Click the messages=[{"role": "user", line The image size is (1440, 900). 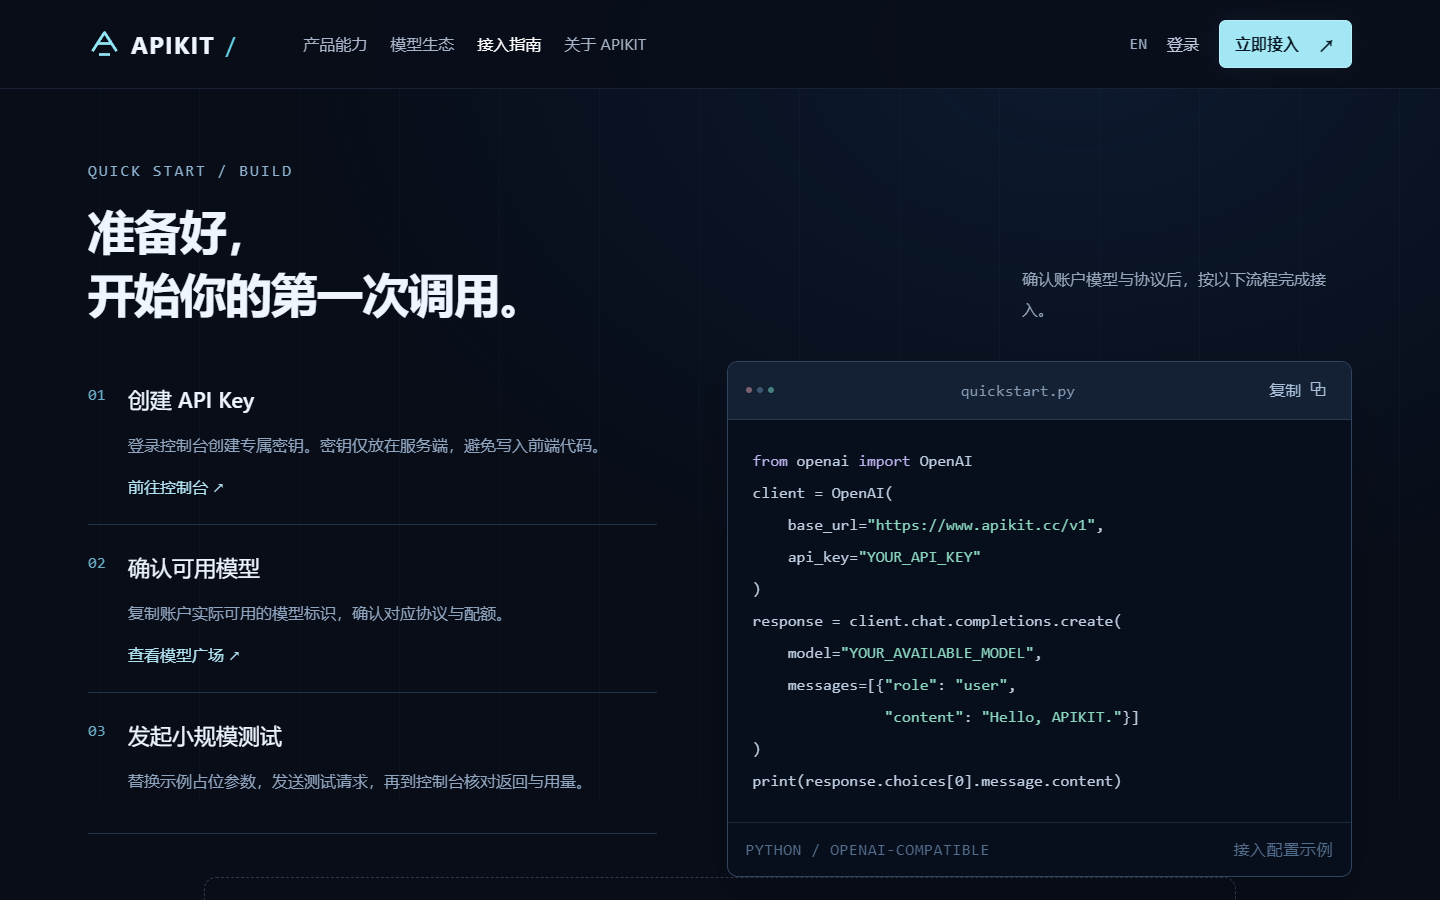click(x=901, y=685)
